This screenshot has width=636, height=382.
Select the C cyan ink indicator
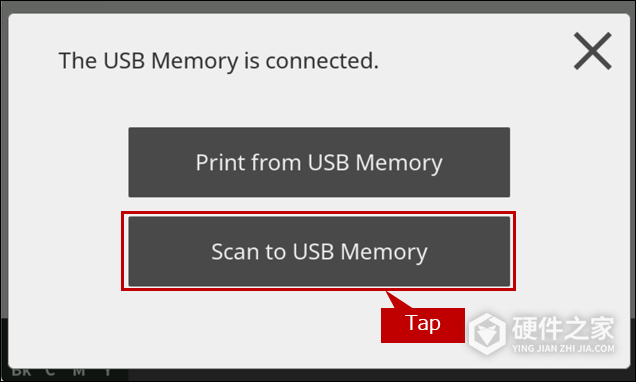click(x=50, y=371)
